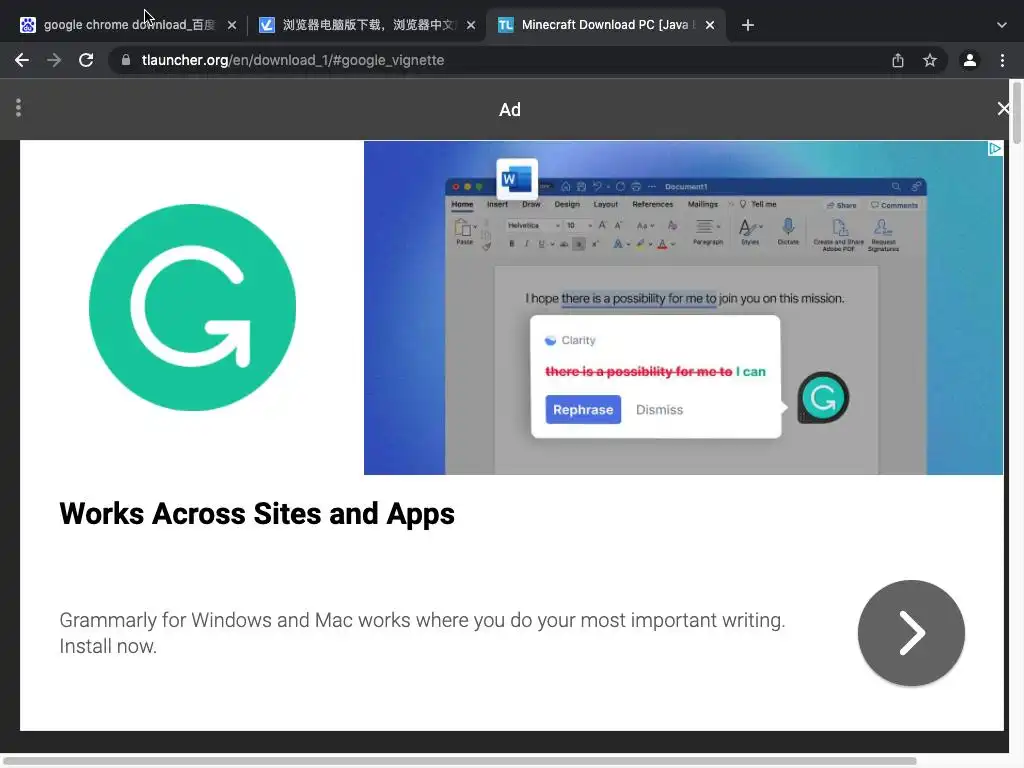Open the Chrome three-dot menu
The image size is (1024, 768).
(1002, 60)
